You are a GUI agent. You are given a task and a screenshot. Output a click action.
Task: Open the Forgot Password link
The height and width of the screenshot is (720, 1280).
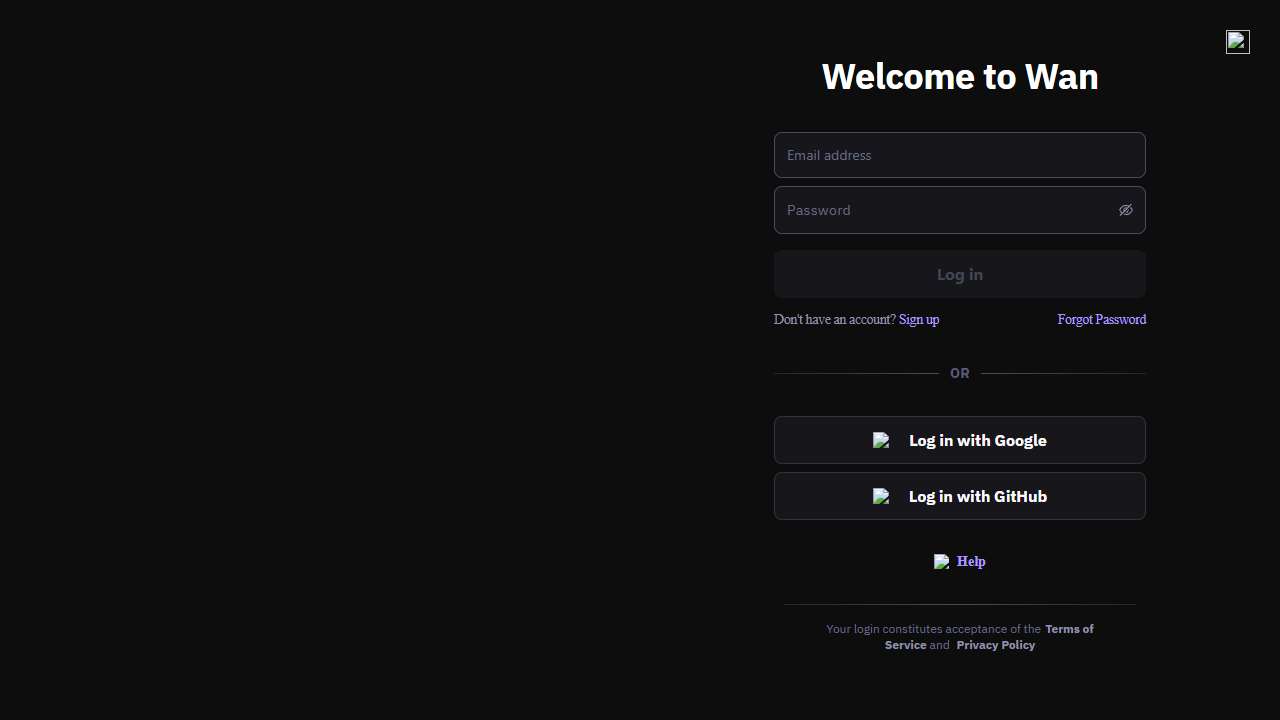[1101, 320]
